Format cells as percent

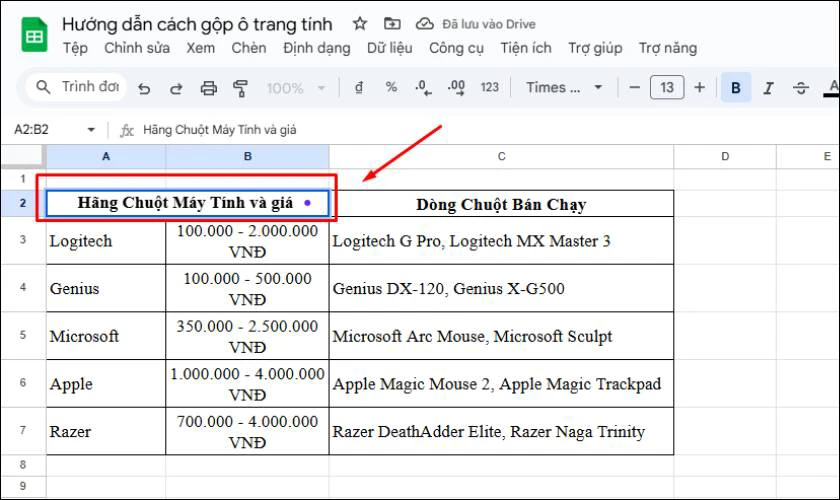point(392,87)
